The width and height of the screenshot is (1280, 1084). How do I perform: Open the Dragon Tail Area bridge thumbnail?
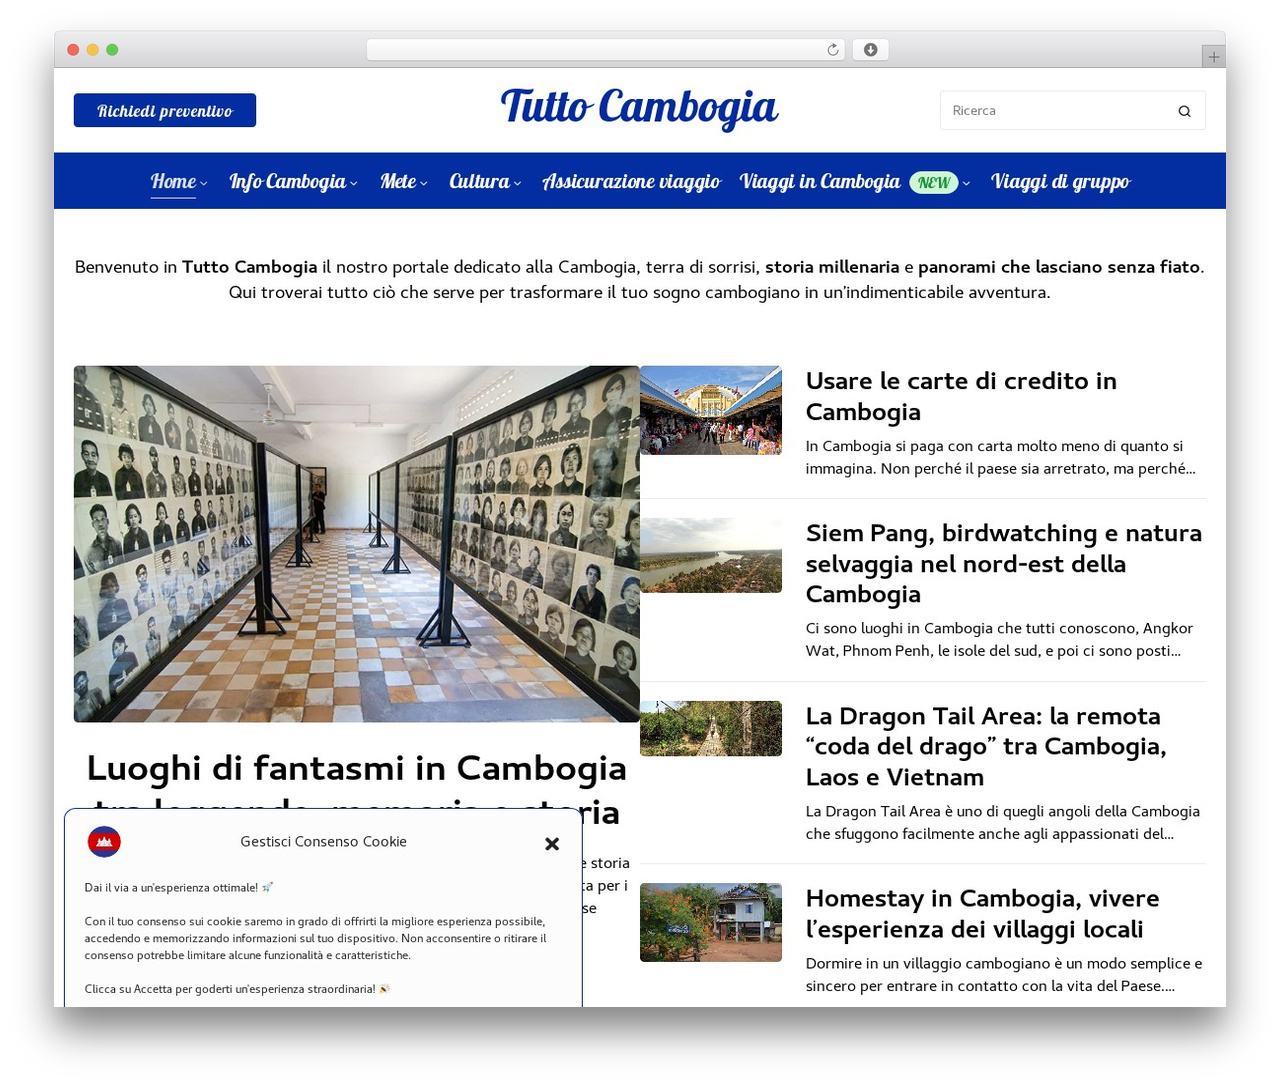711,728
